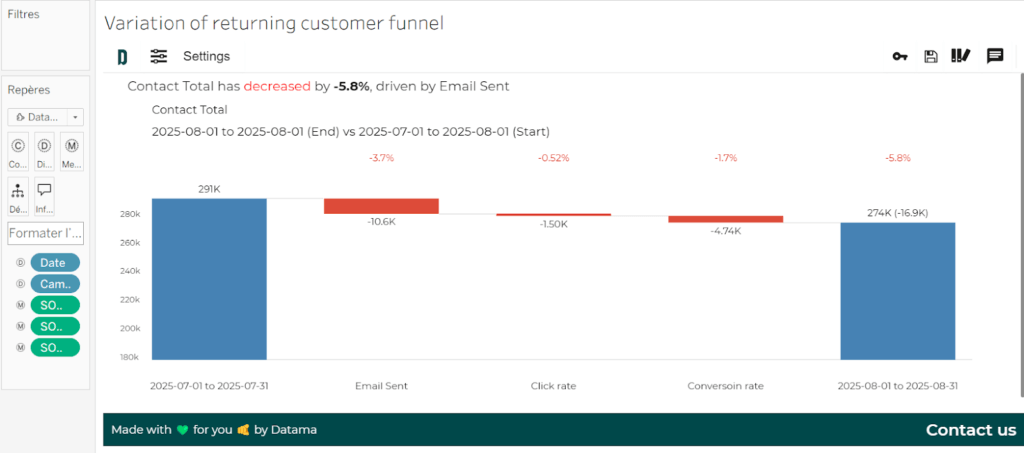Open the Settings text label
The width and height of the screenshot is (1024, 453).
click(x=206, y=57)
